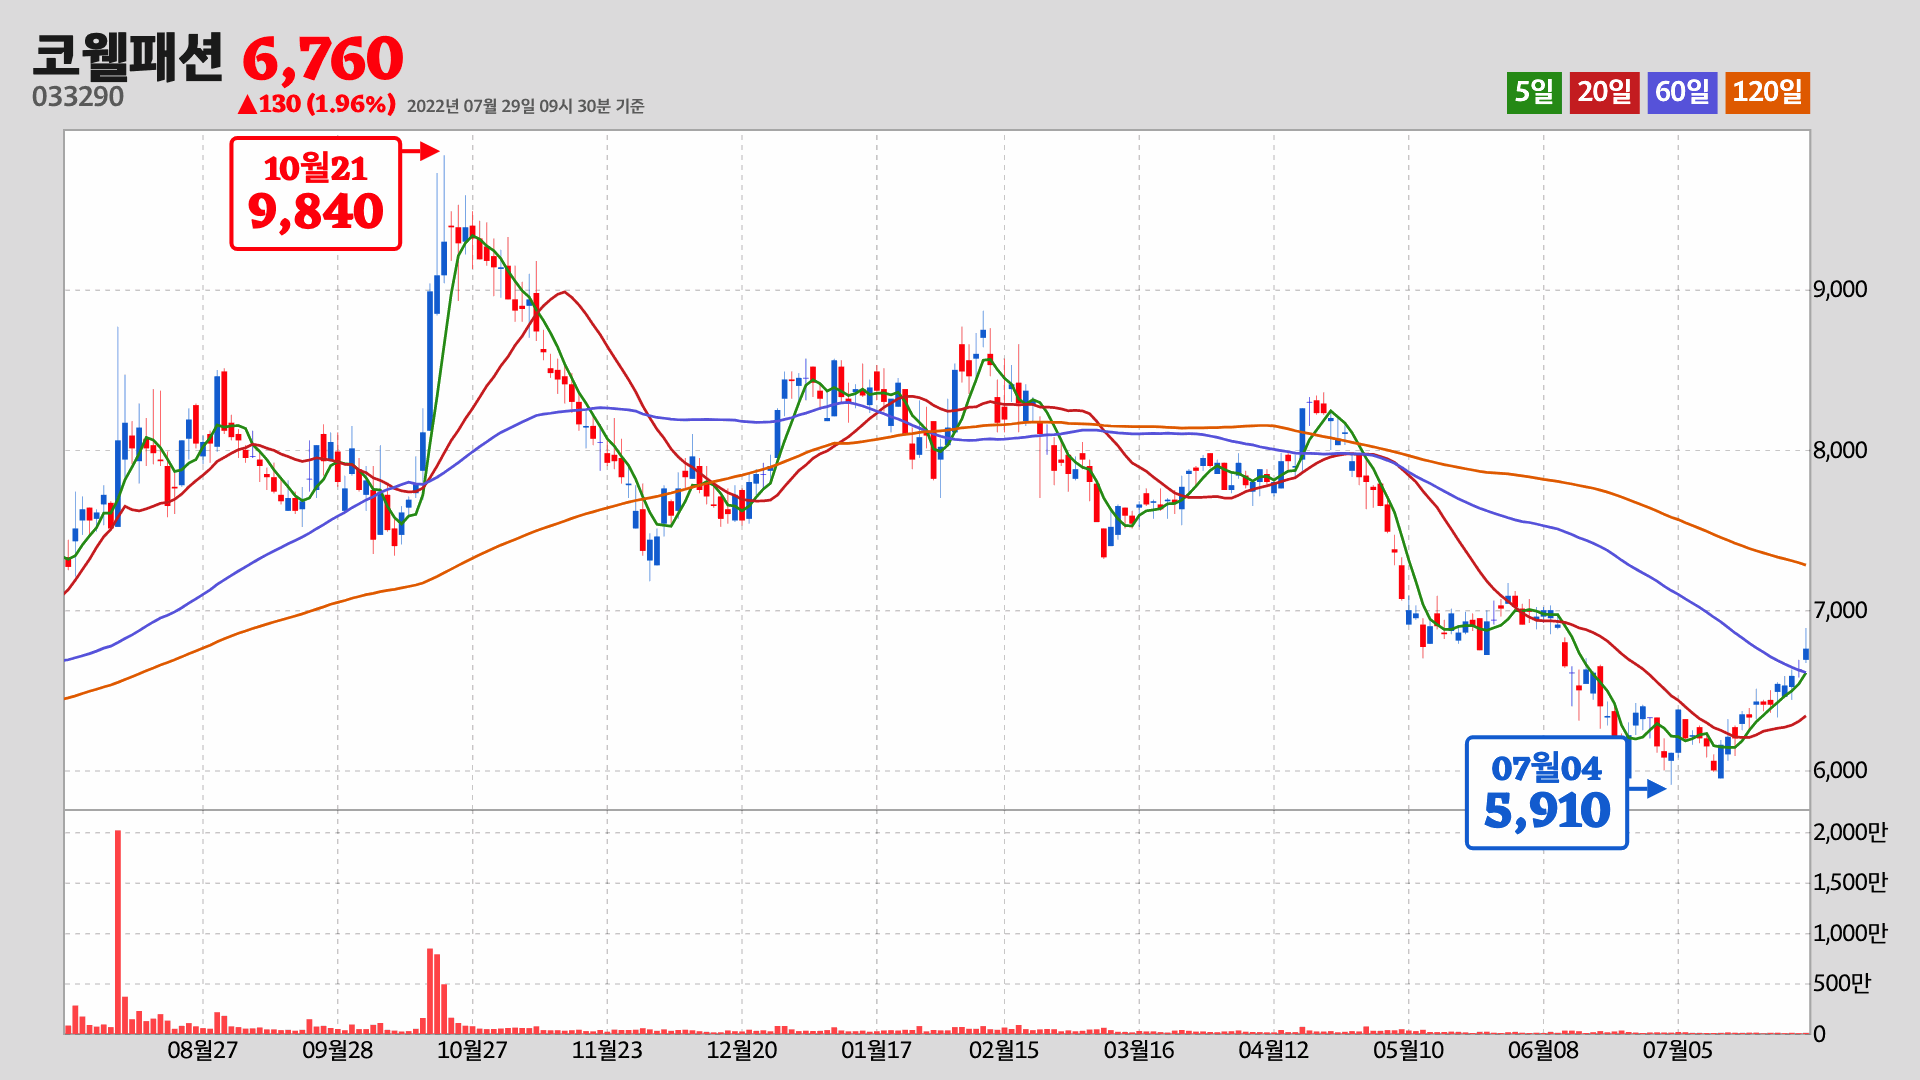1920x1080 pixels.
Task: Click the 500만 volume axis label
Action: click(x=1842, y=983)
